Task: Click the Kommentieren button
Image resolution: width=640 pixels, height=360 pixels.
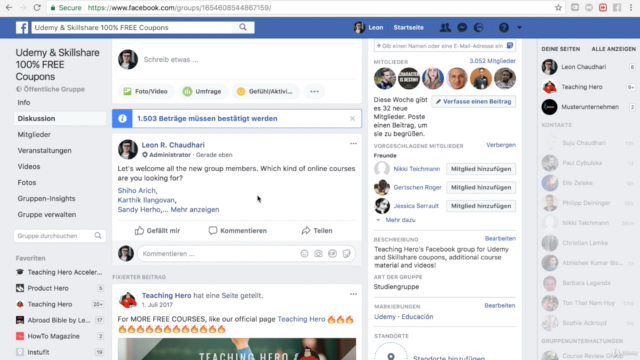Action: coord(238,231)
